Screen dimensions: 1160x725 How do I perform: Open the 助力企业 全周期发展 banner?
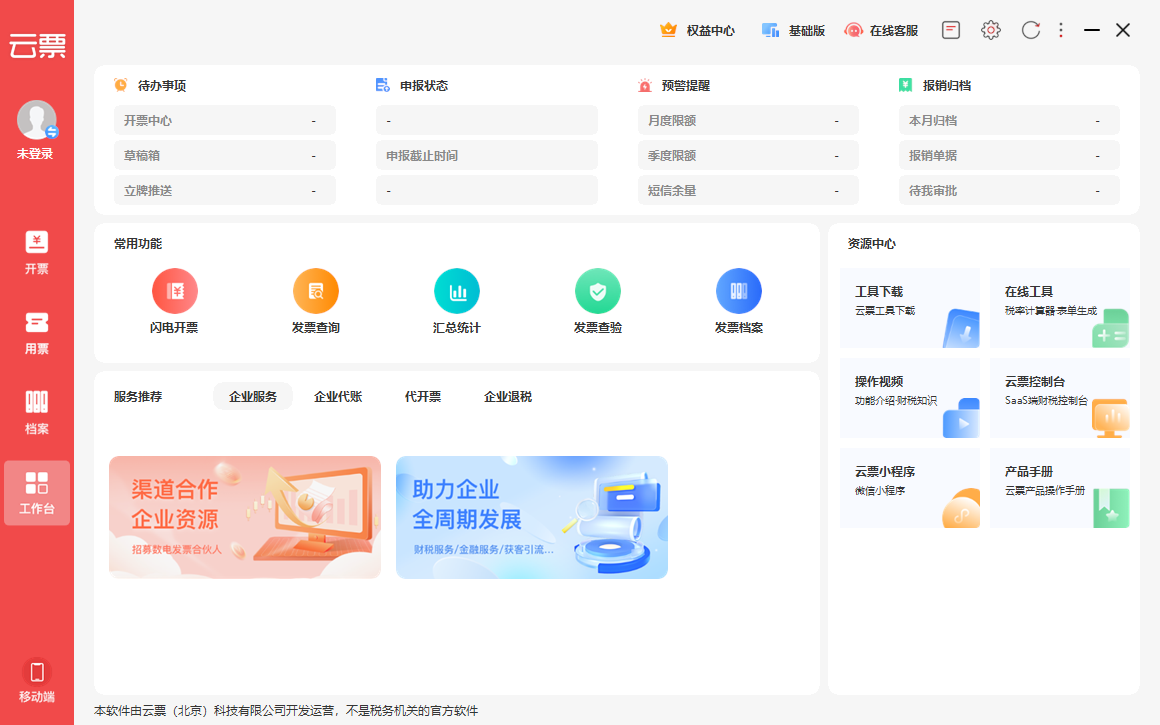[532, 517]
